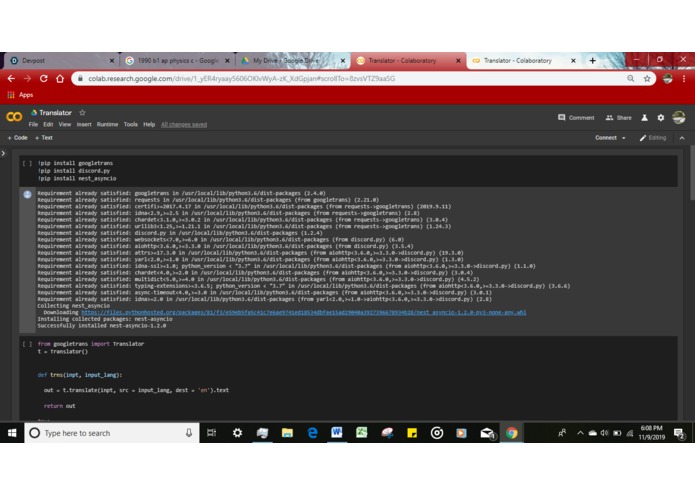The image size is (695, 494).
Task: Bookmark this page with the star
Action: [647, 79]
